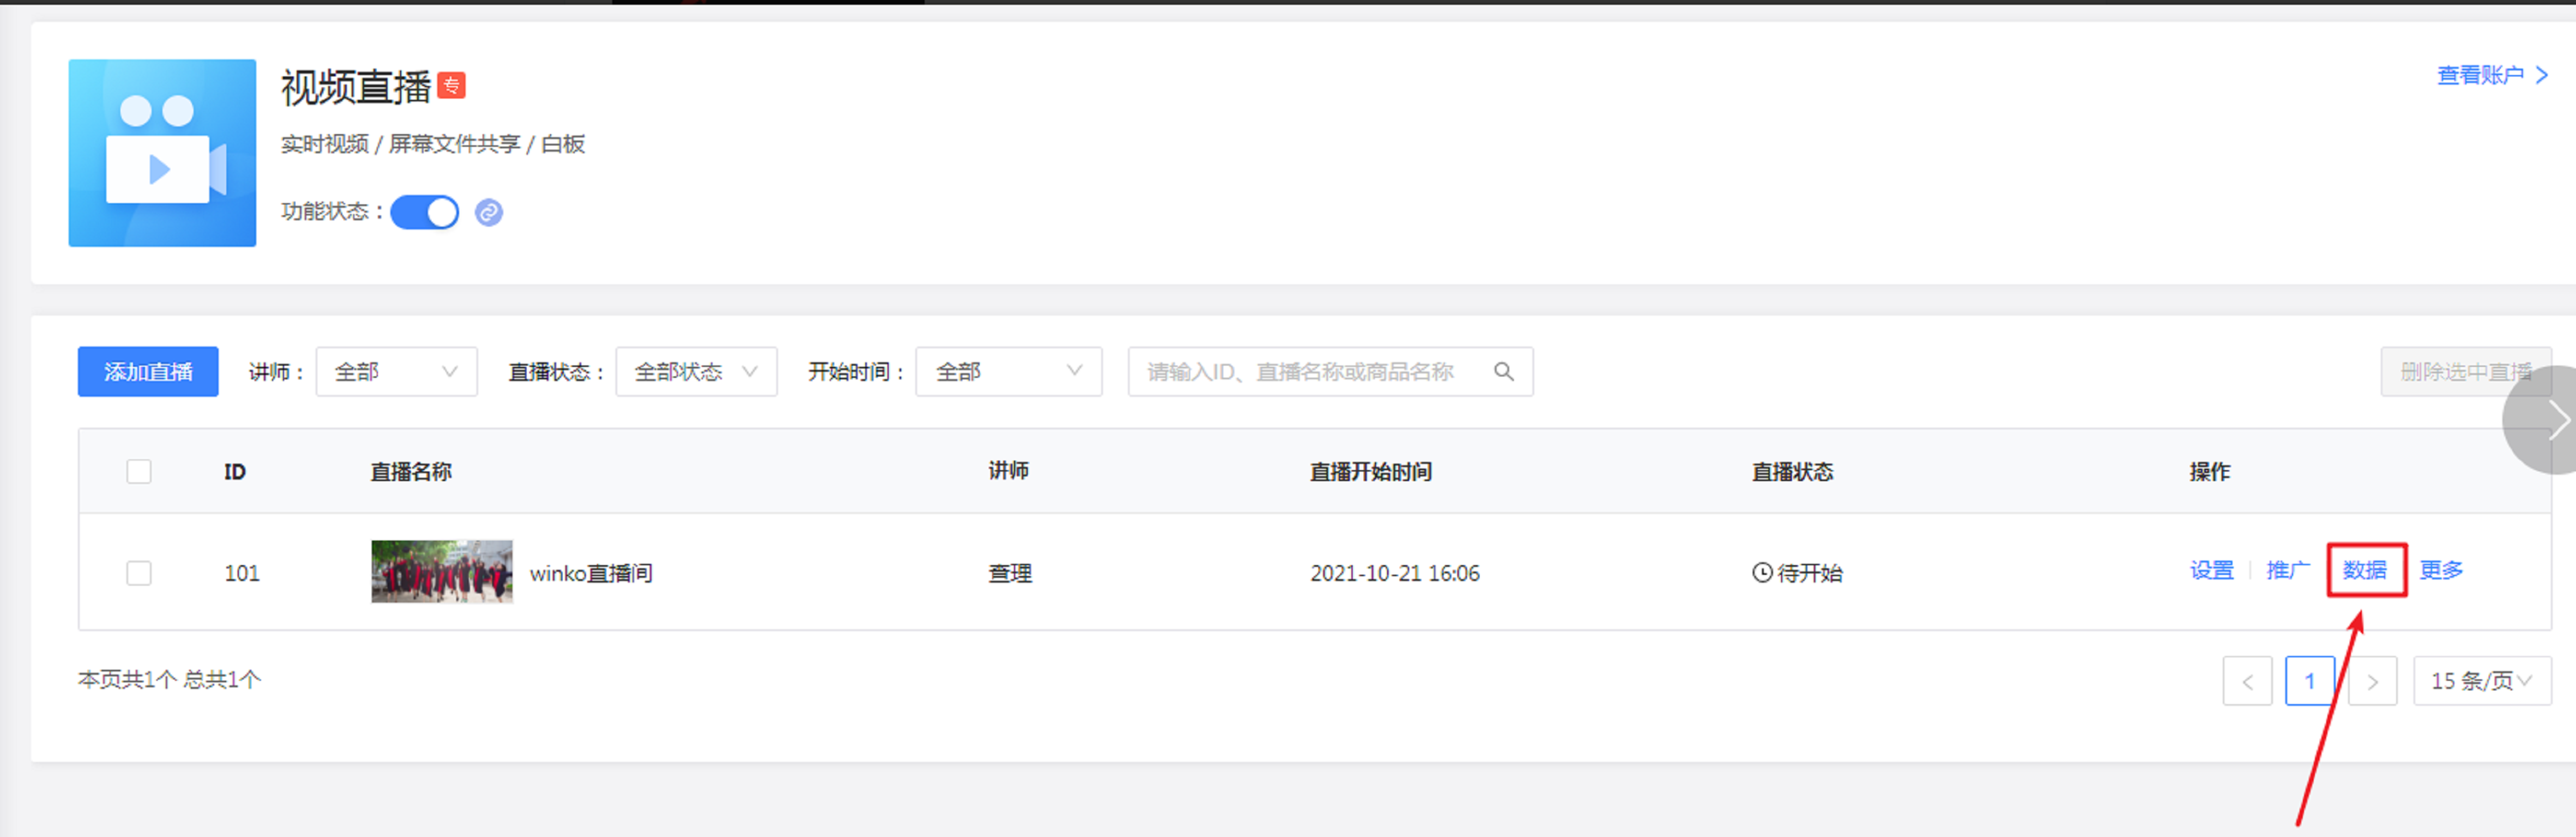The height and width of the screenshot is (837, 2576).
Task: Click the red badge next to 视频直播
Action: click(452, 86)
